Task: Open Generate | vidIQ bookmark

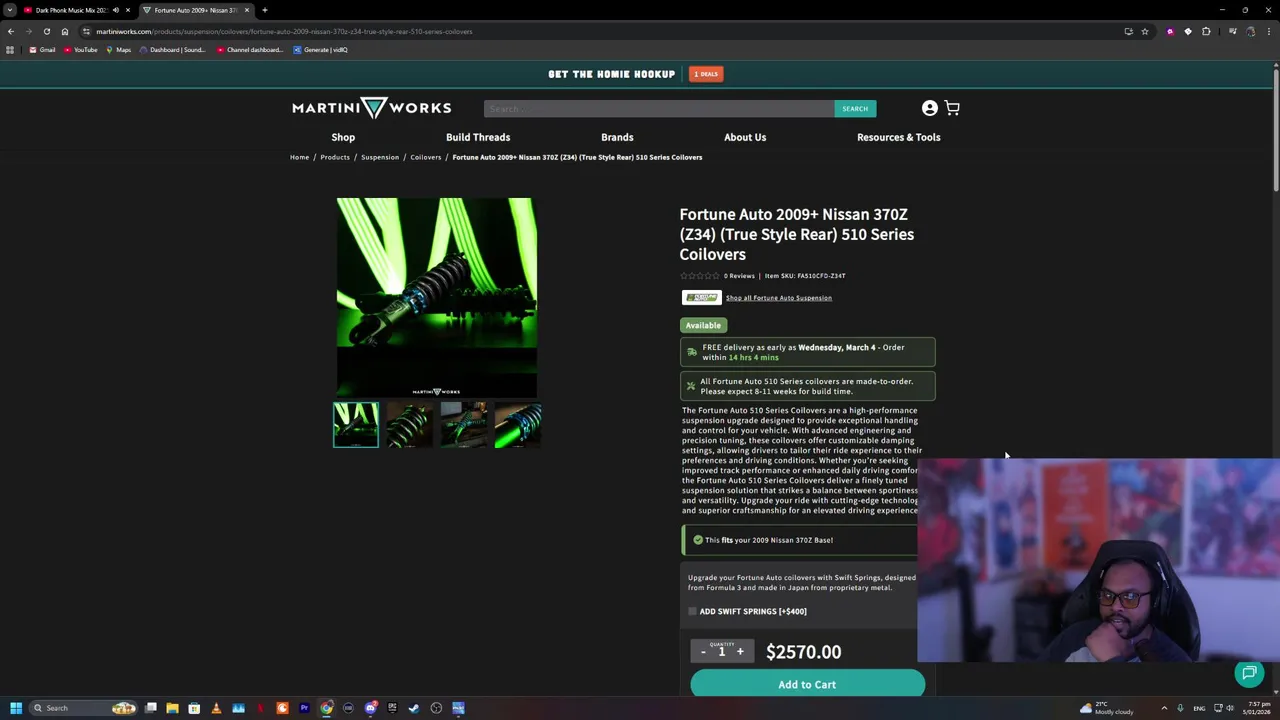Action: click(321, 50)
